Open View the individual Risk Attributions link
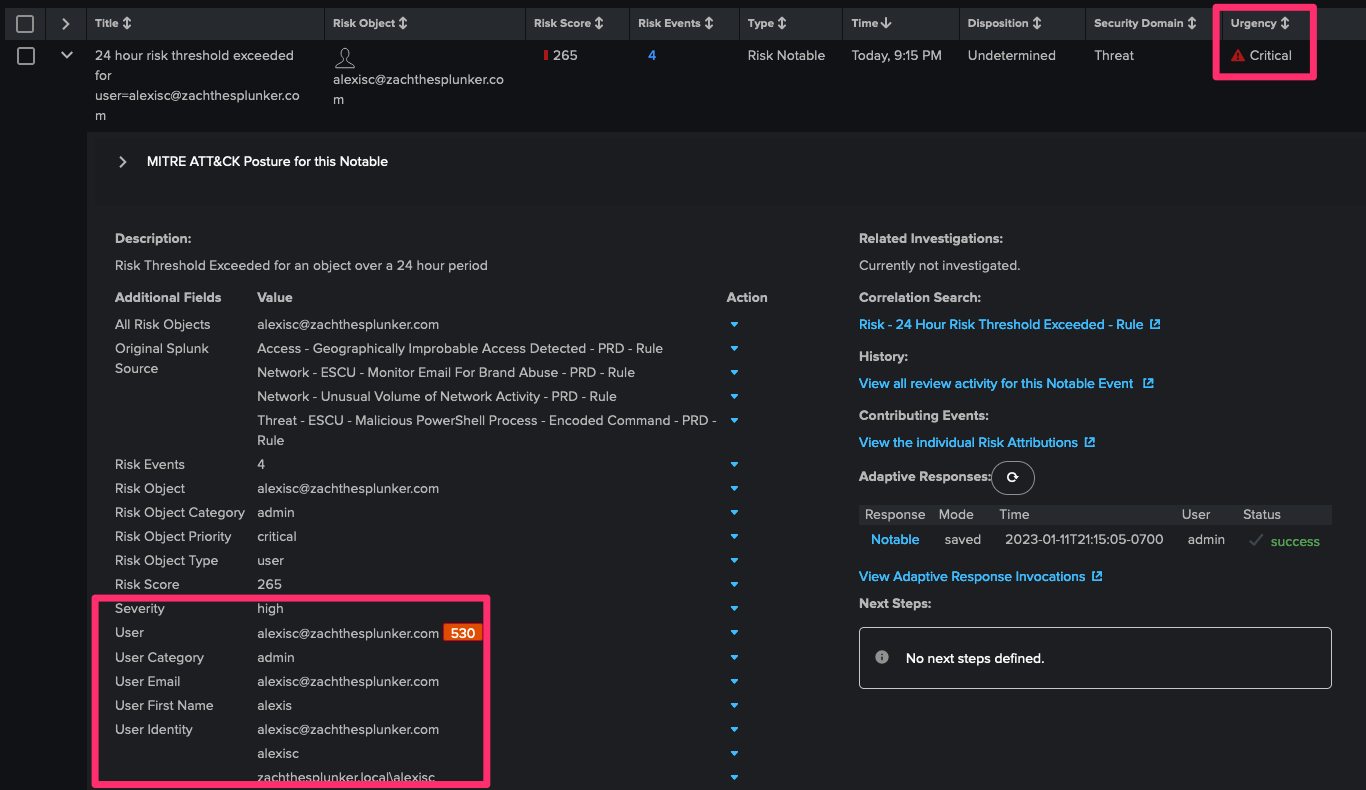Screen dimensions: 1366x790 click(967, 443)
